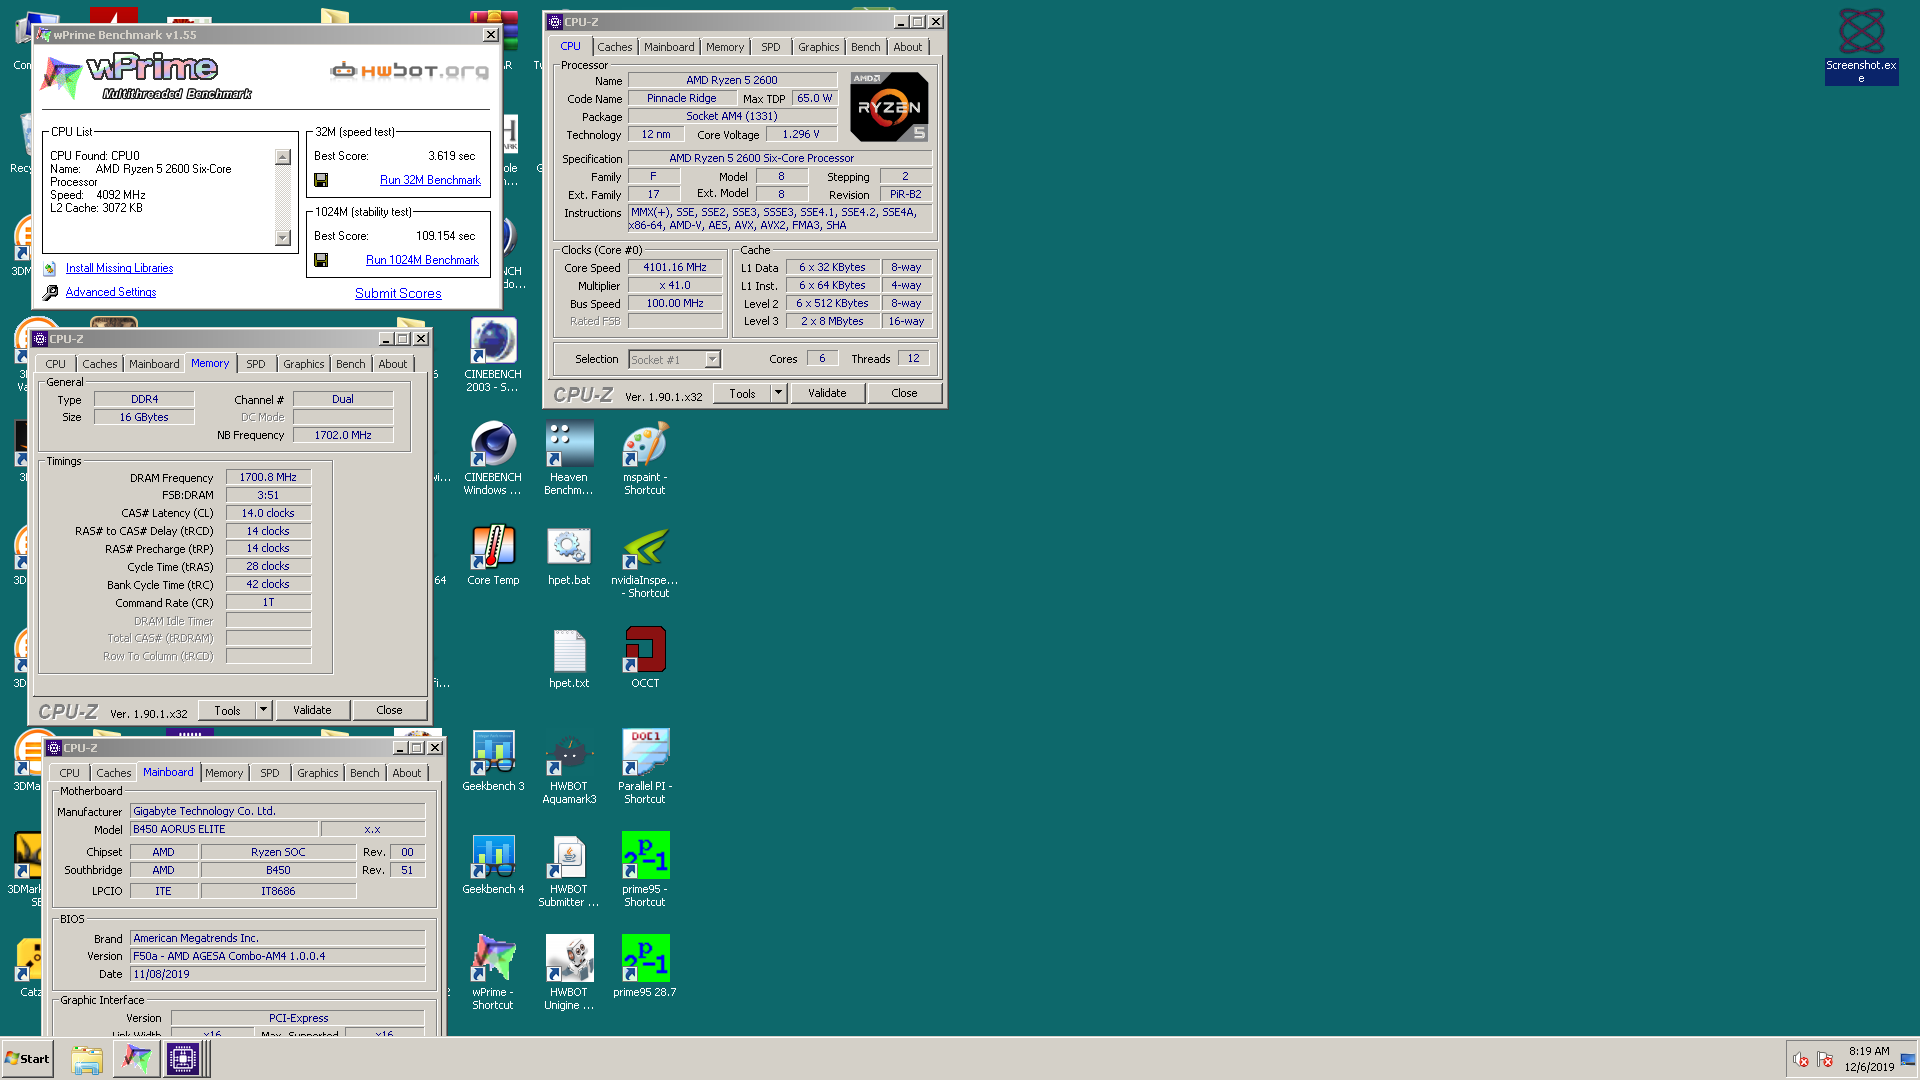Viewport: 1920px width, 1080px height.
Task: Launch Core Temp from desktop
Action: coord(493,556)
